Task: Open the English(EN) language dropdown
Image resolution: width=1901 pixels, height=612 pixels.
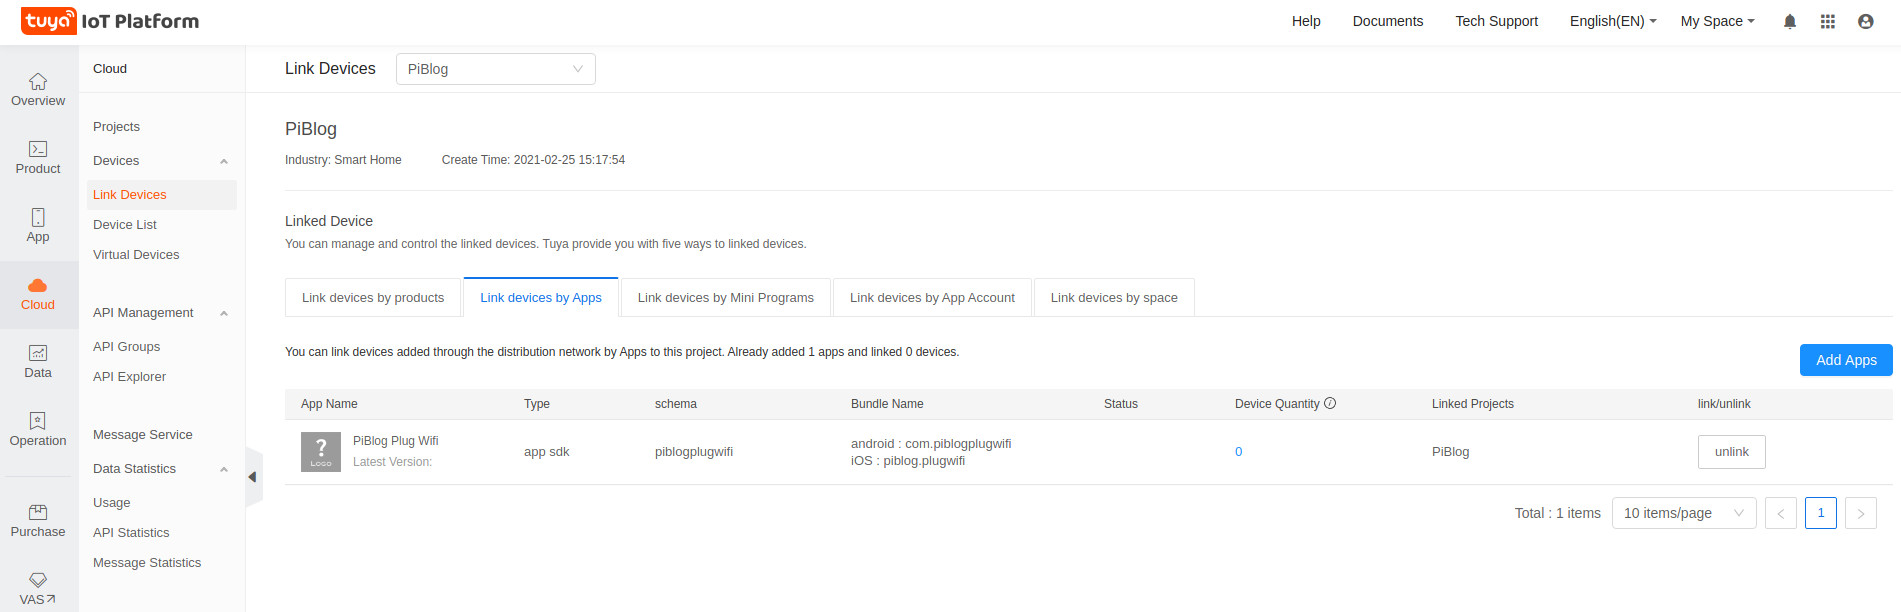Action: (1613, 21)
